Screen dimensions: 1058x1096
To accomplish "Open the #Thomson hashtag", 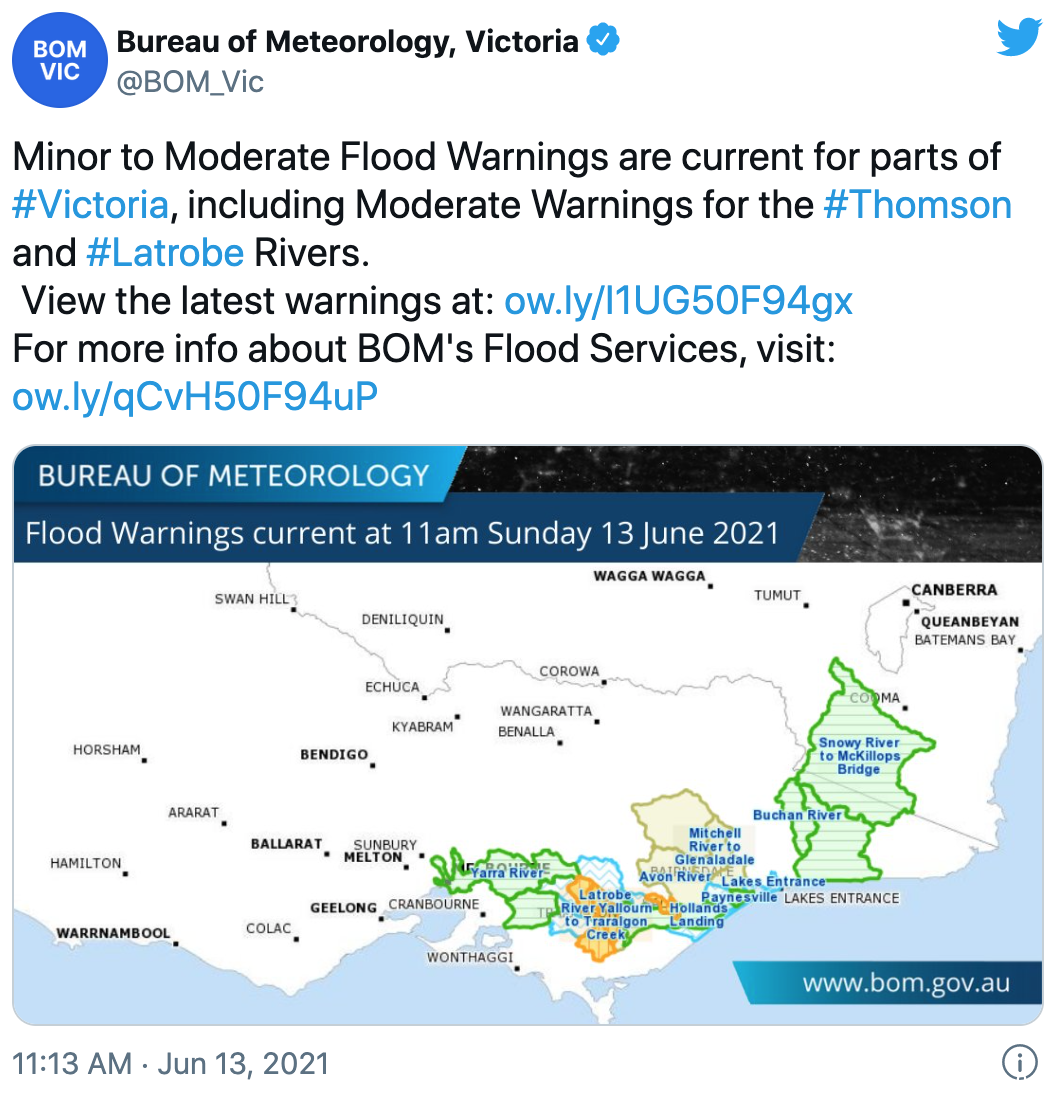I will coord(918,205).
